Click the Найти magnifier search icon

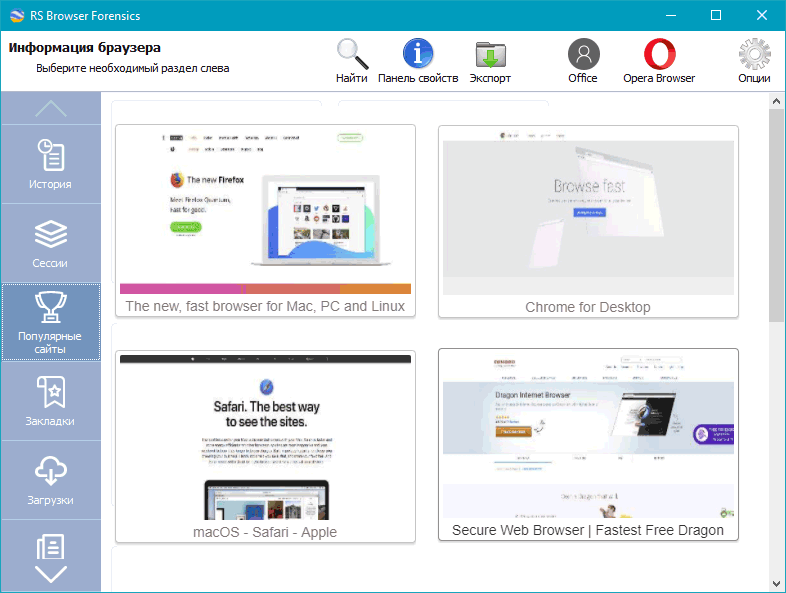352,54
